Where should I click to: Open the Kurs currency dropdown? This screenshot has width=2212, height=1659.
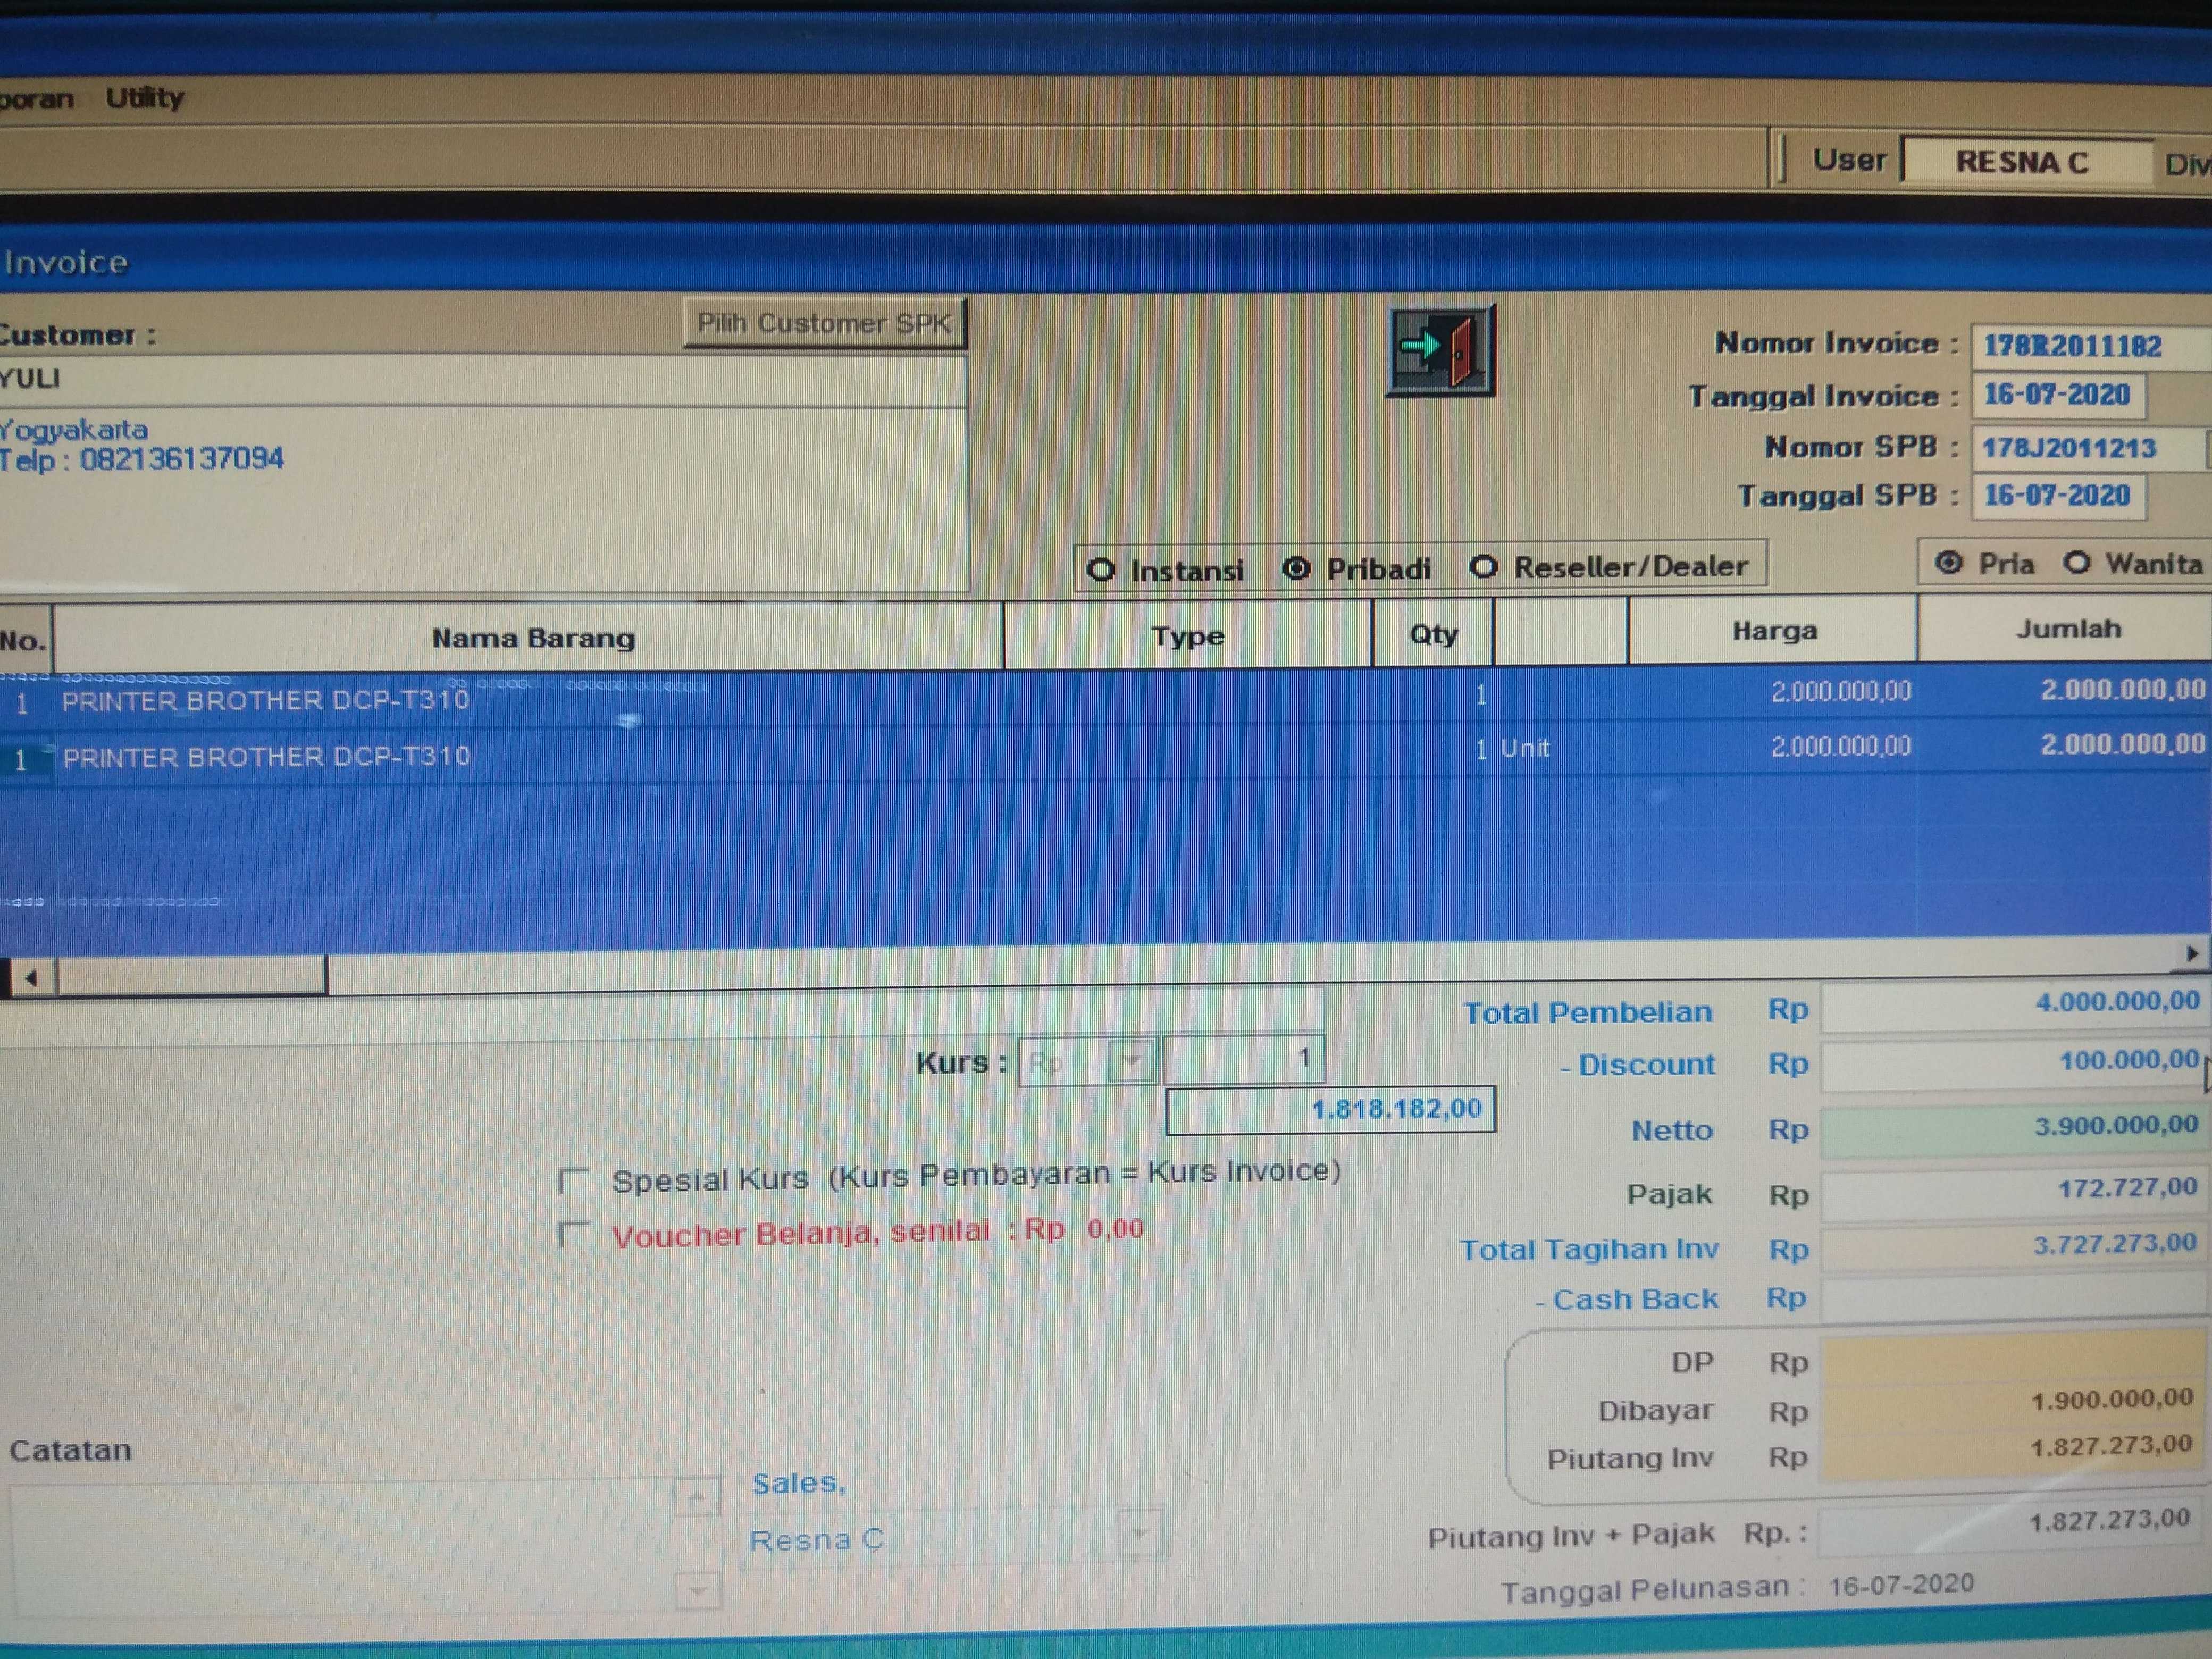(x=1132, y=1061)
